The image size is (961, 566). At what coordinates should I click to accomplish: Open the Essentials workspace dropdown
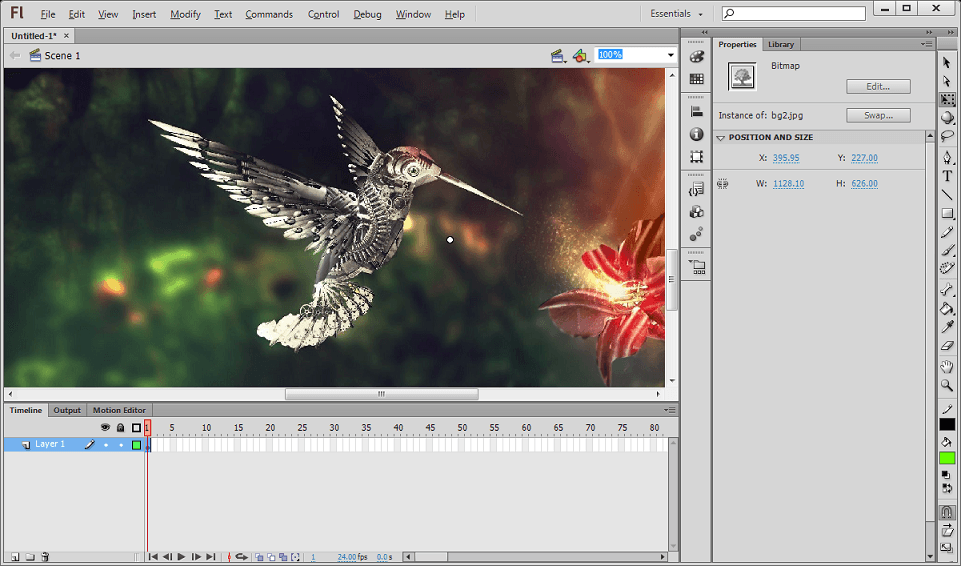pos(677,14)
